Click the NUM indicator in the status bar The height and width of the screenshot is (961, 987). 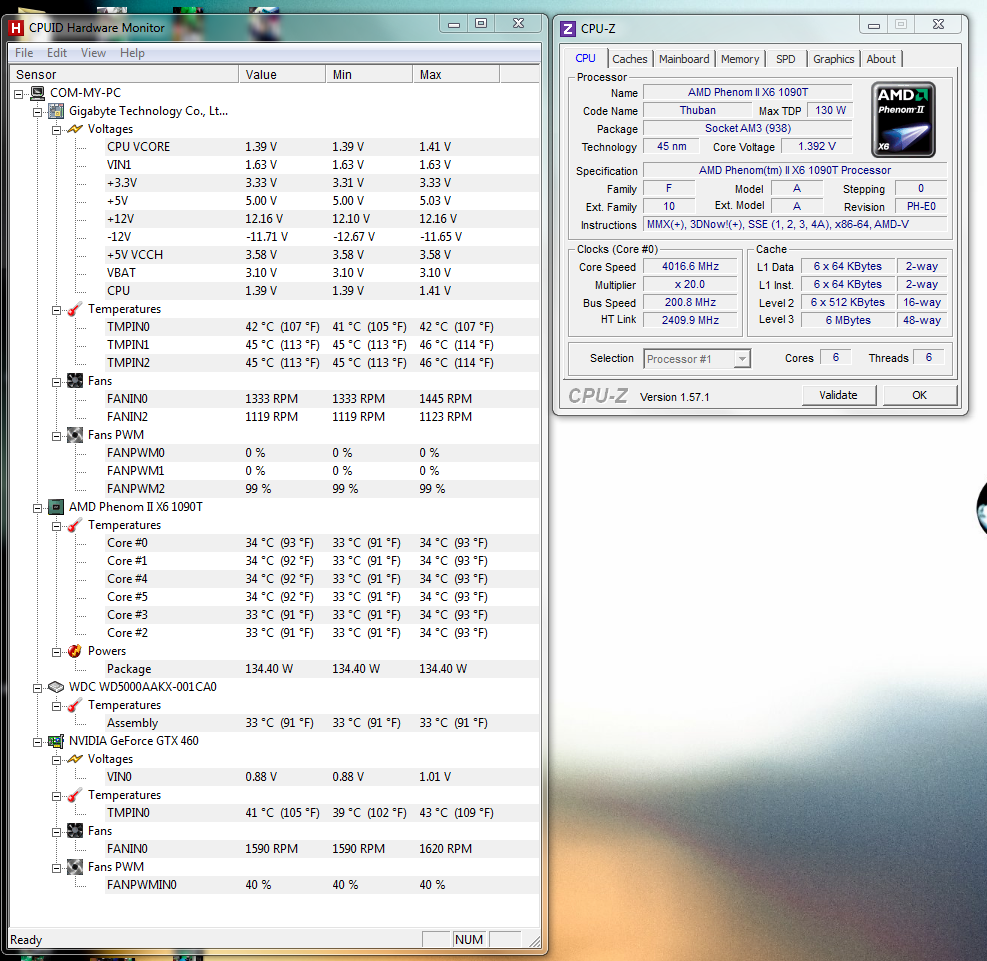[x=469, y=940]
